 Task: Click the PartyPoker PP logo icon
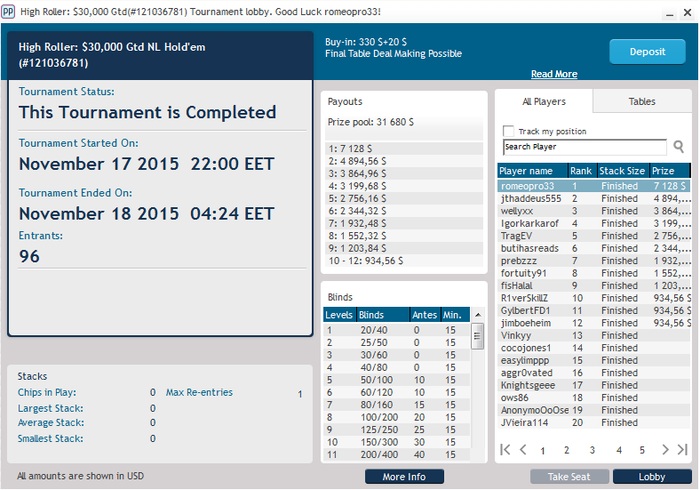tap(8, 11)
